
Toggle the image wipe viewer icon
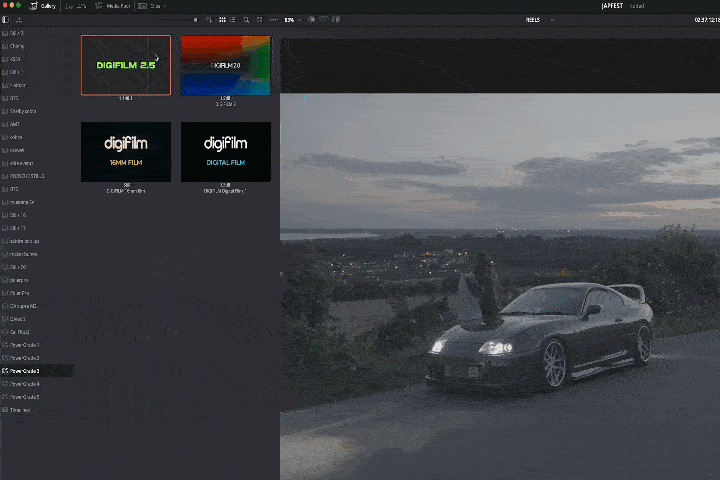pos(311,20)
